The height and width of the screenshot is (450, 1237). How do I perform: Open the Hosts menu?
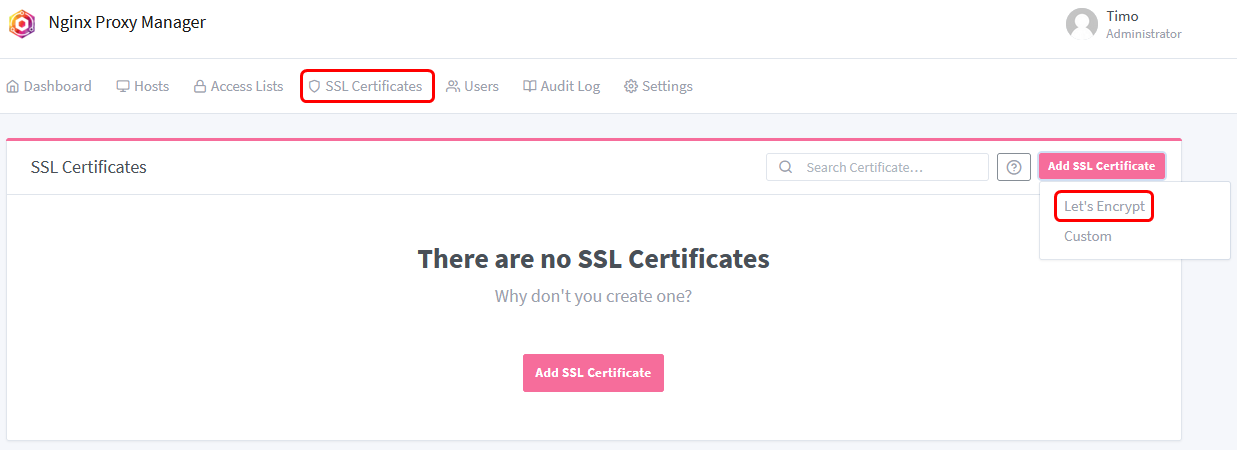click(x=143, y=86)
